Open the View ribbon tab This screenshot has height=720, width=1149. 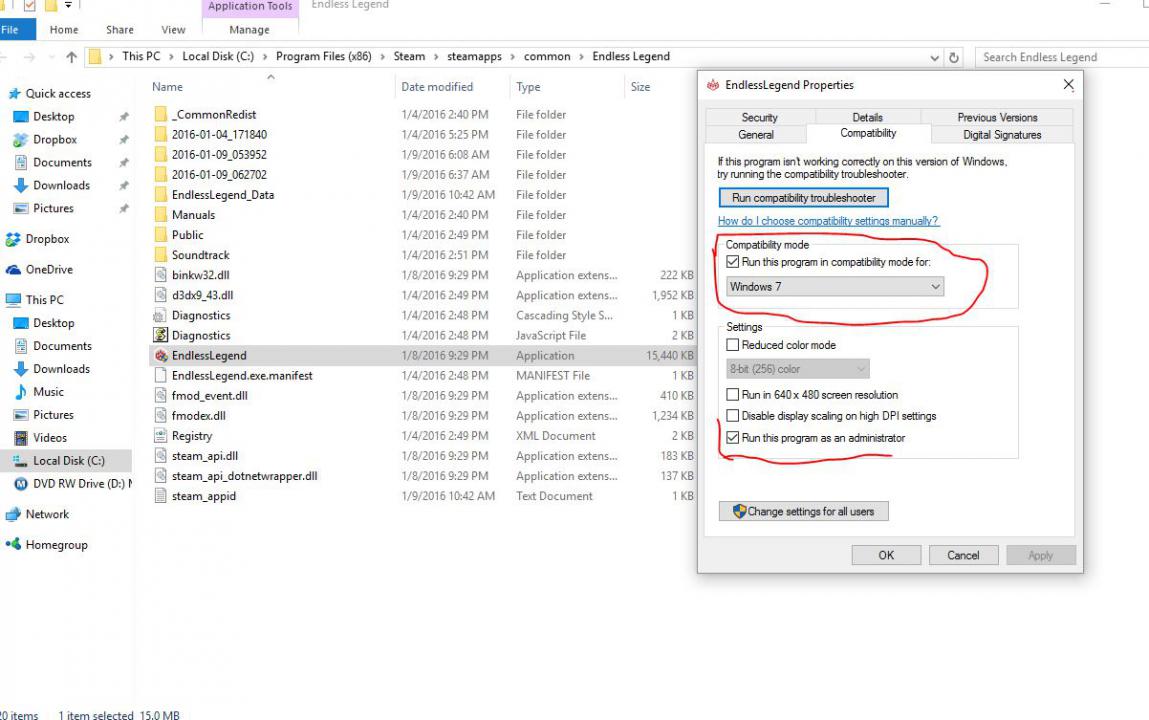174,29
